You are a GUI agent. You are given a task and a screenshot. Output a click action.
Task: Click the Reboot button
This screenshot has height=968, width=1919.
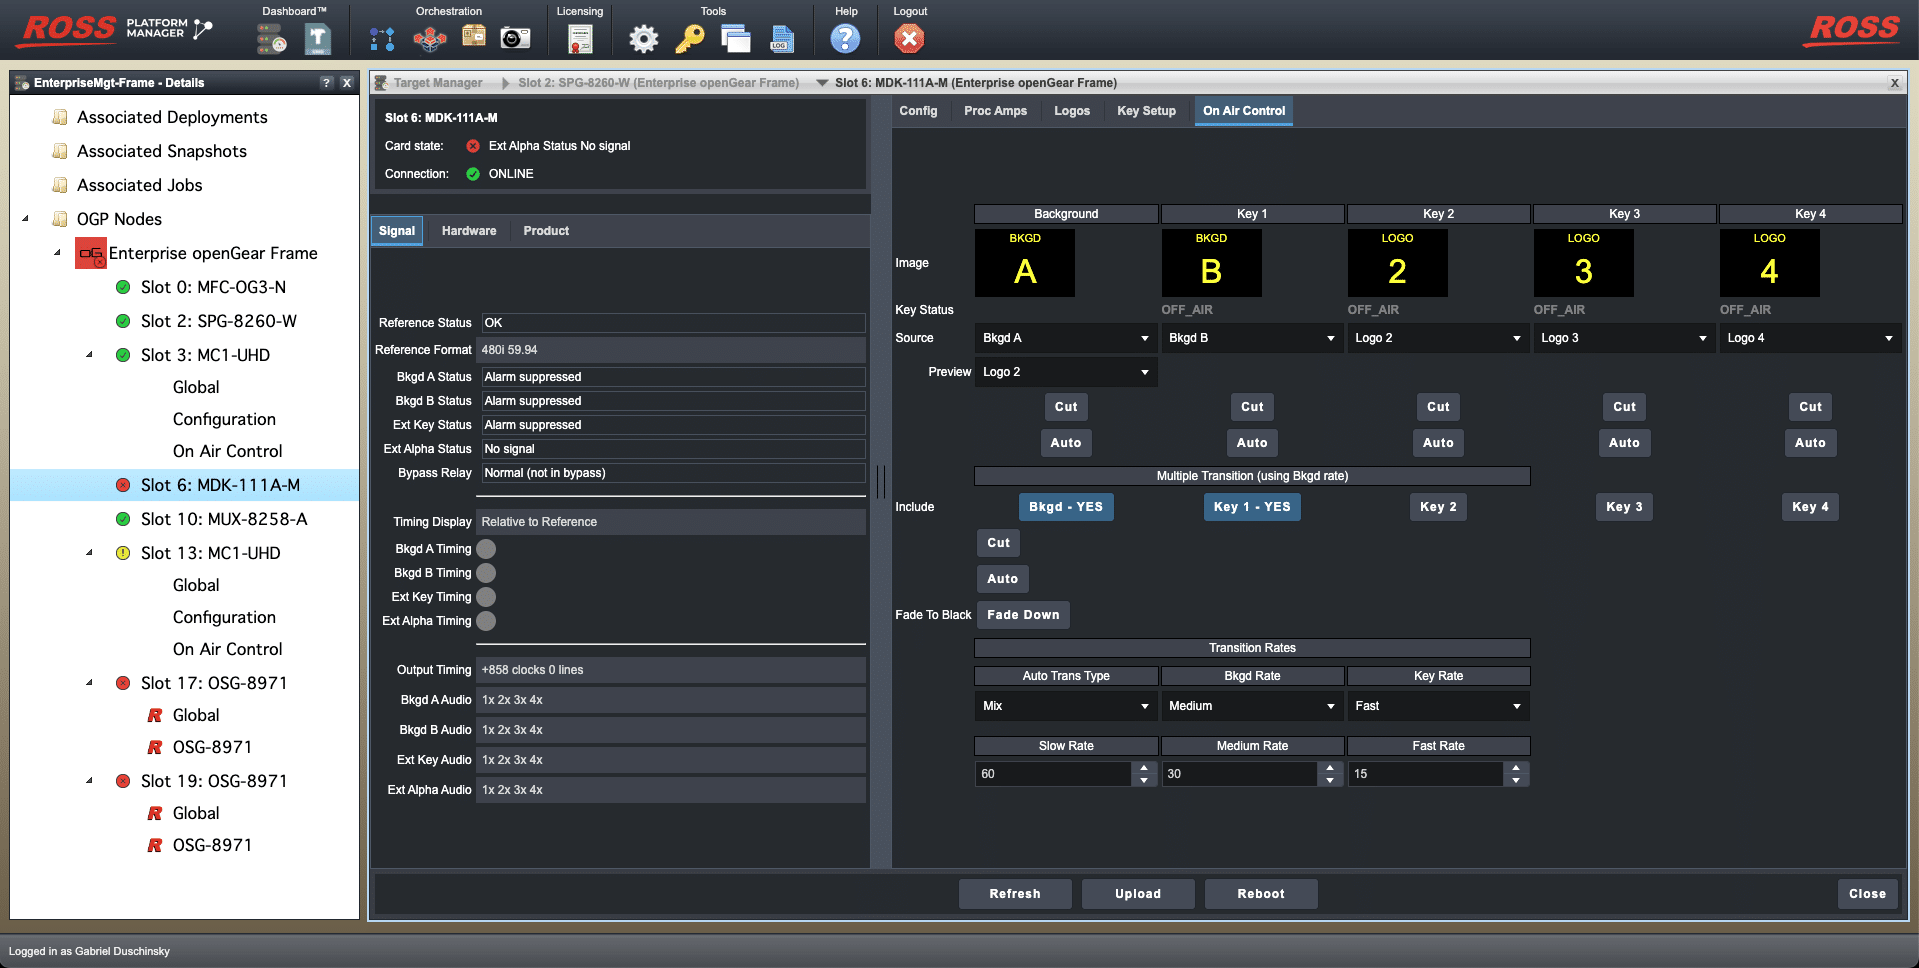(1261, 894)
